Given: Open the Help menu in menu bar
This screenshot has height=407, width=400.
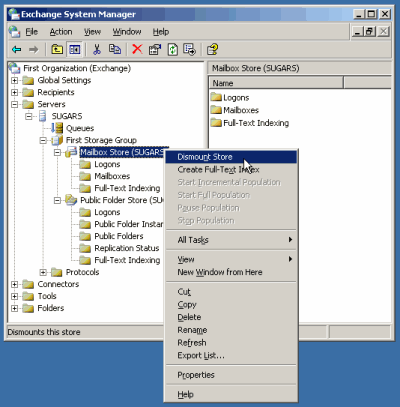Looking at the screenshot, I should coord(161,32).
